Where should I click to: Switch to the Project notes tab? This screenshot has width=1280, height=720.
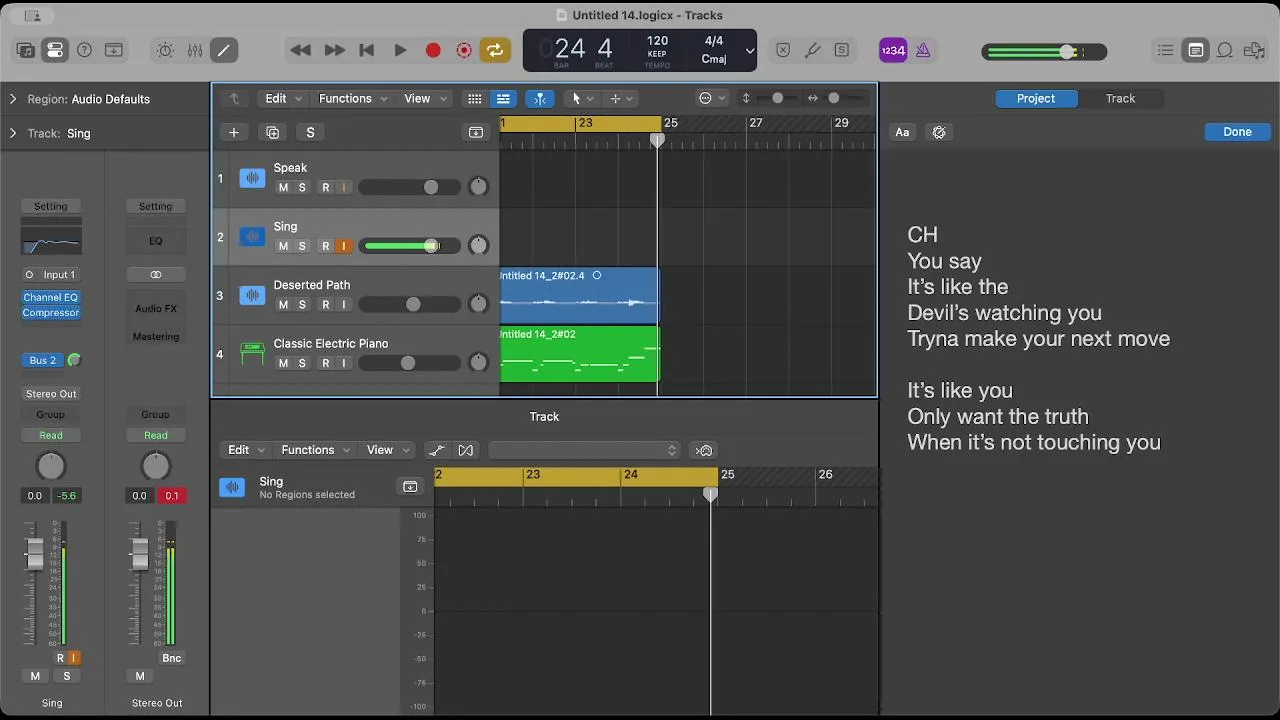(1036, 98)
